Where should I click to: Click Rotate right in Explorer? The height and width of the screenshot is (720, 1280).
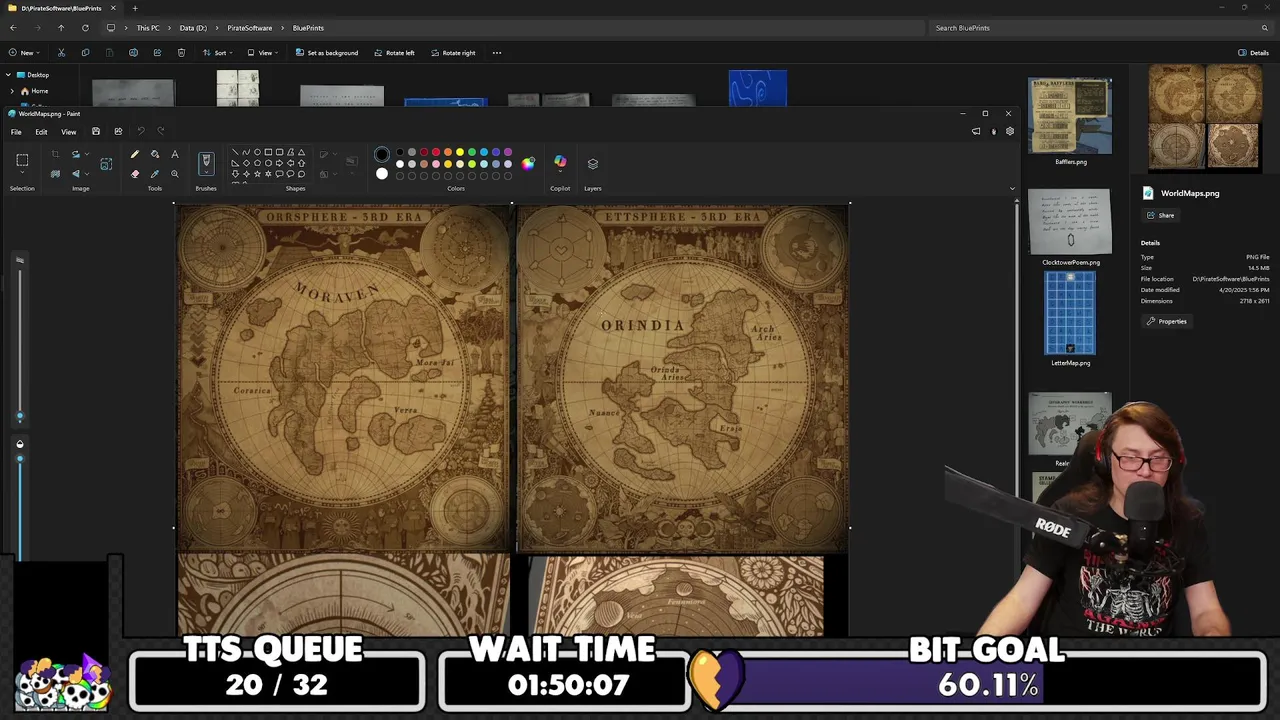tap(452, 52)
